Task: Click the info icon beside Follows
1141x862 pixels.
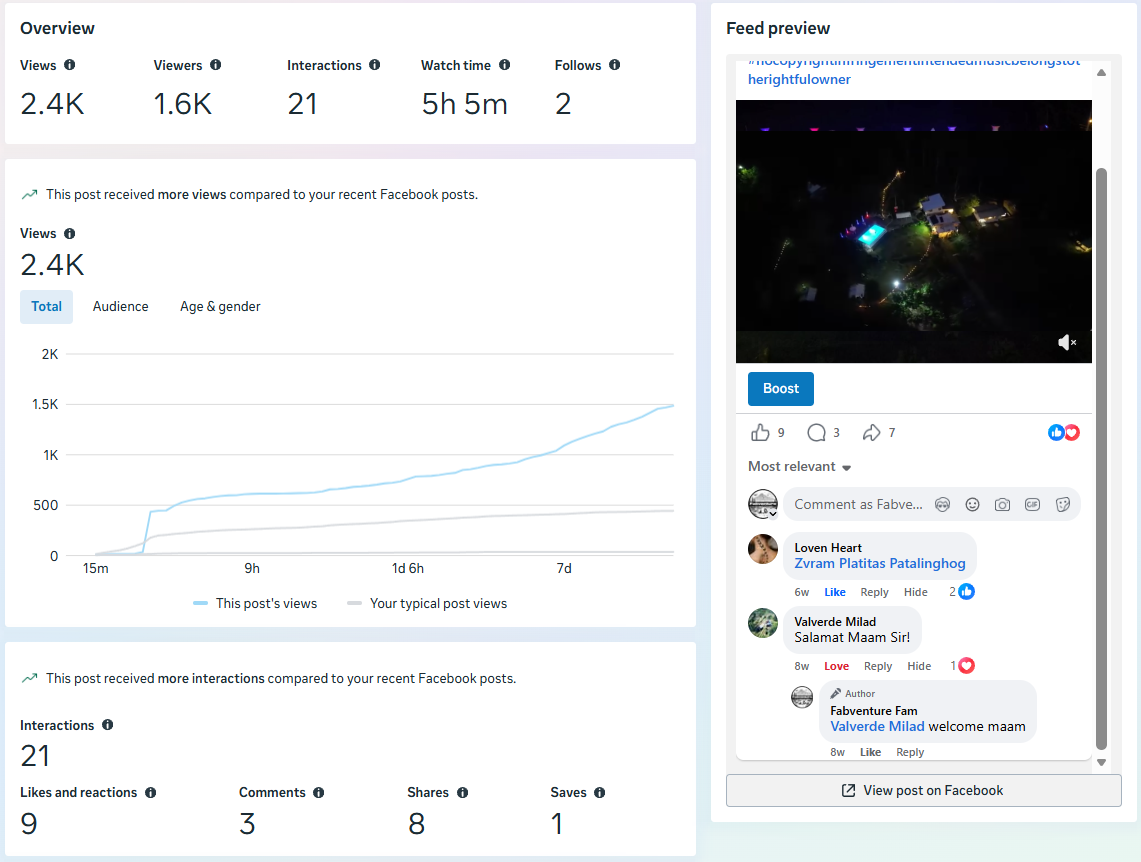Action: coord(614,65)
